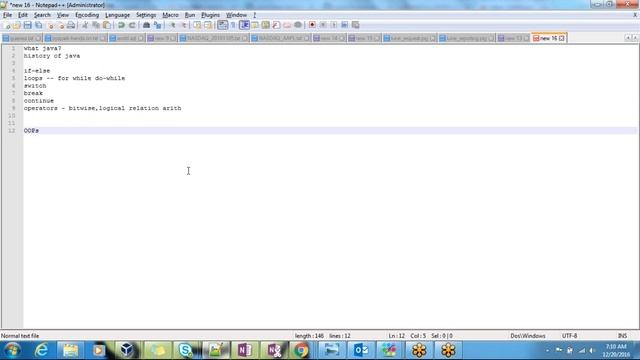Open the File menu
640x360 pixels.
pos(7,15)
